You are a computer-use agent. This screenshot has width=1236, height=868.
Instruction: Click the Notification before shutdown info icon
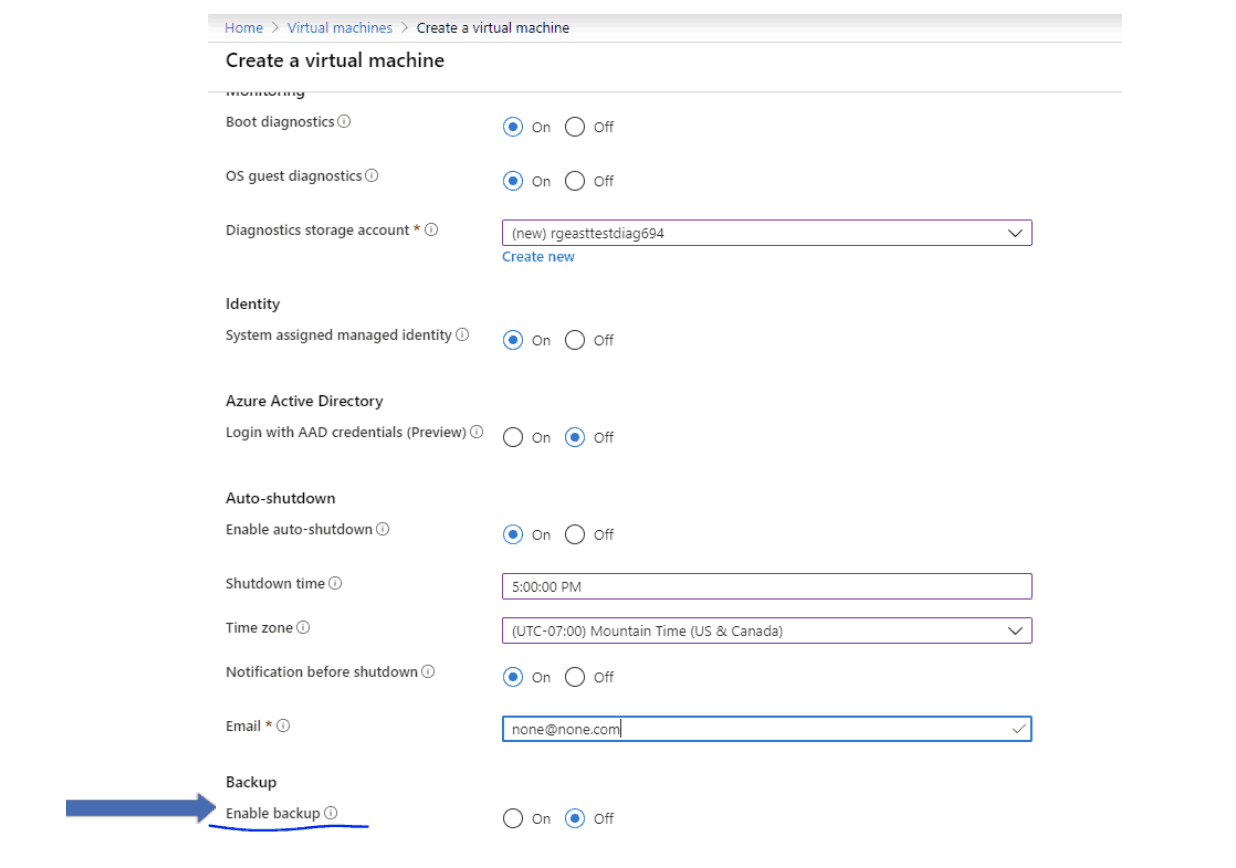(428, 671)
